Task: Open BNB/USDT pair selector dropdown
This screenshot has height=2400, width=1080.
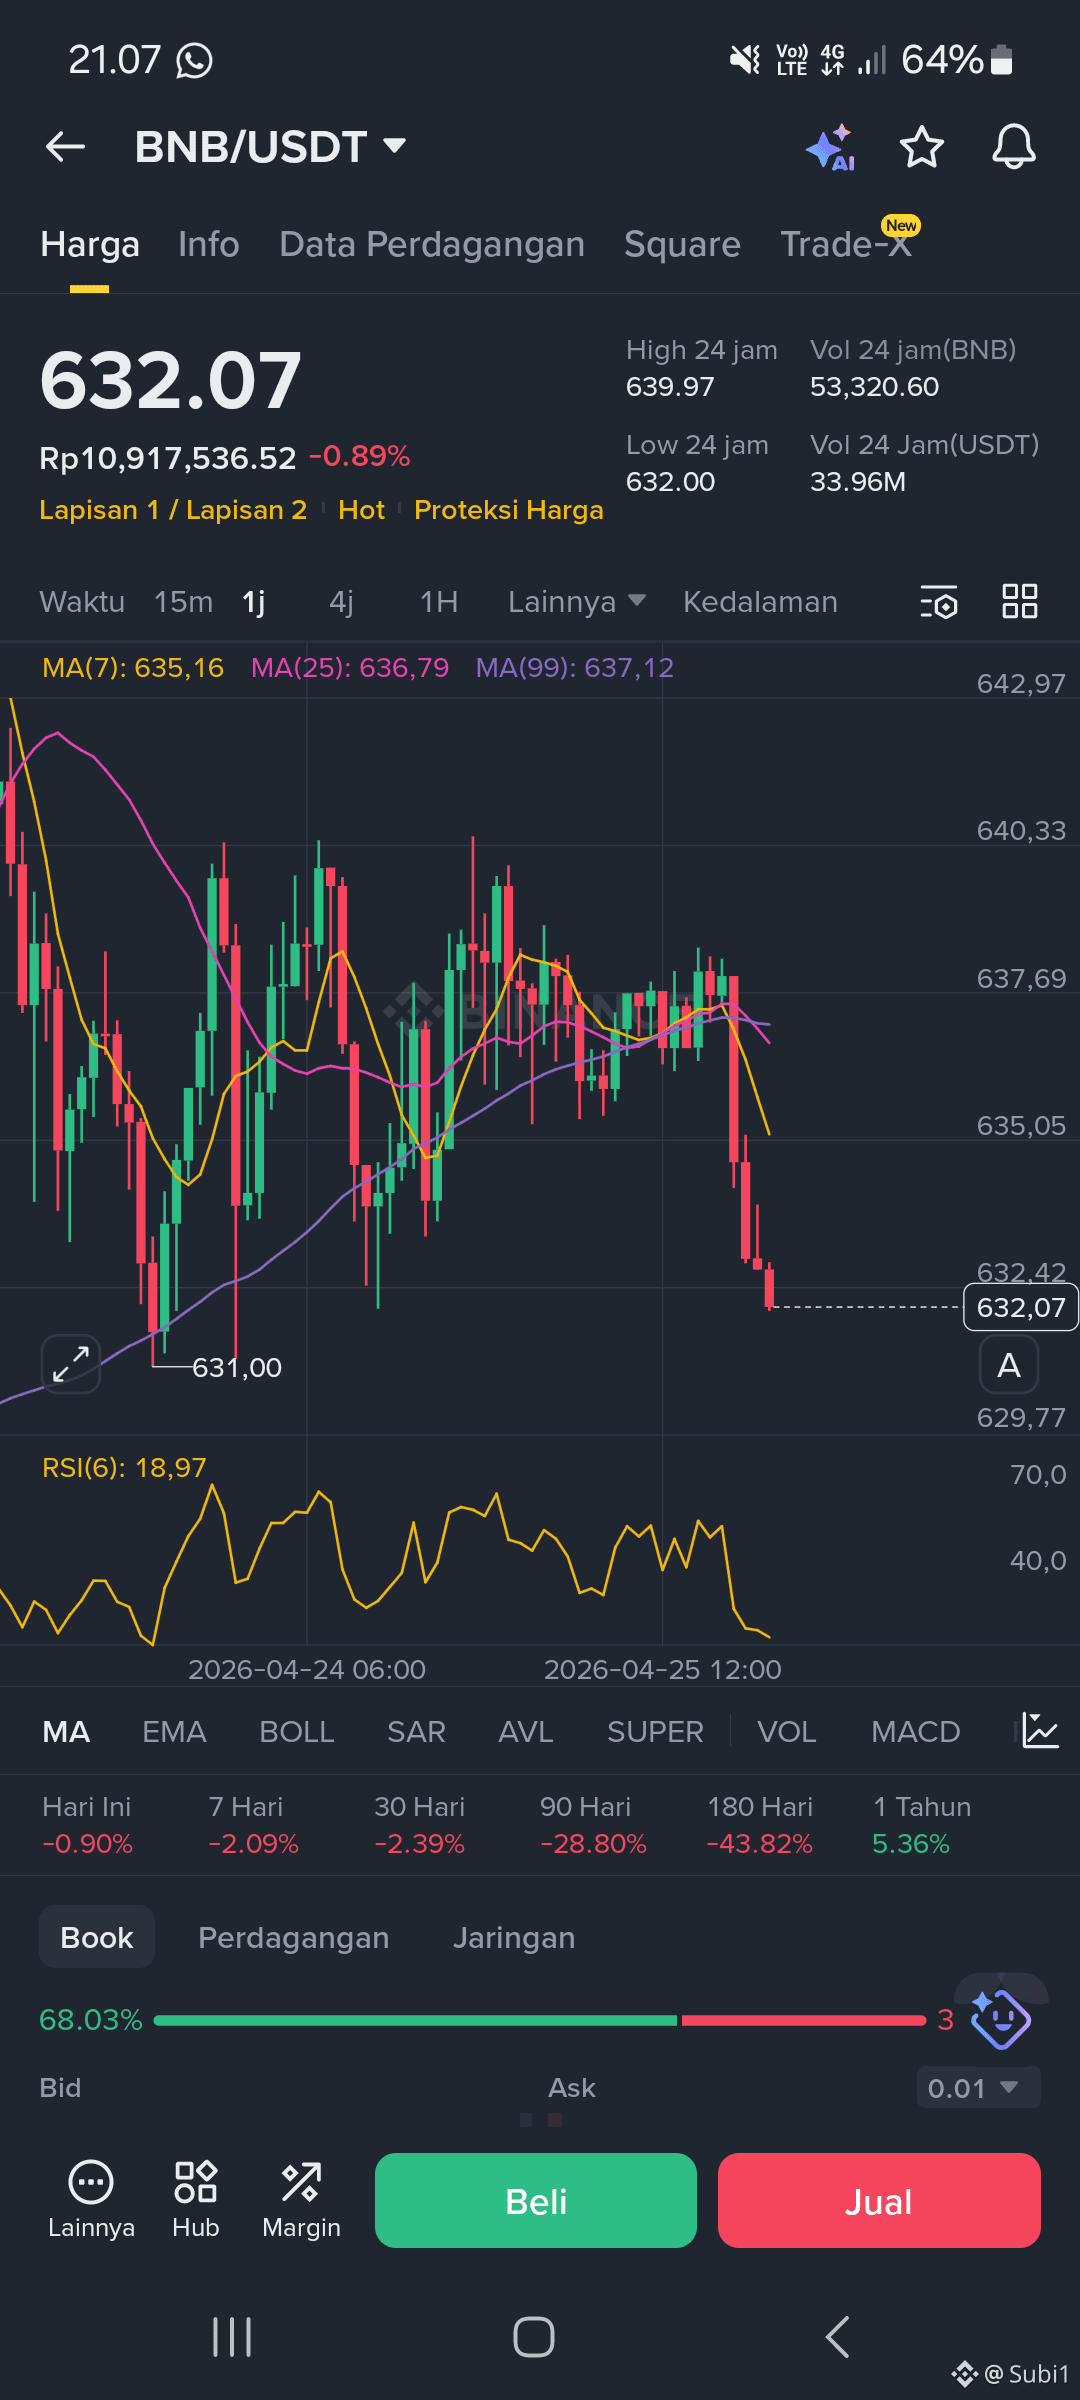Action: point(270,147)
